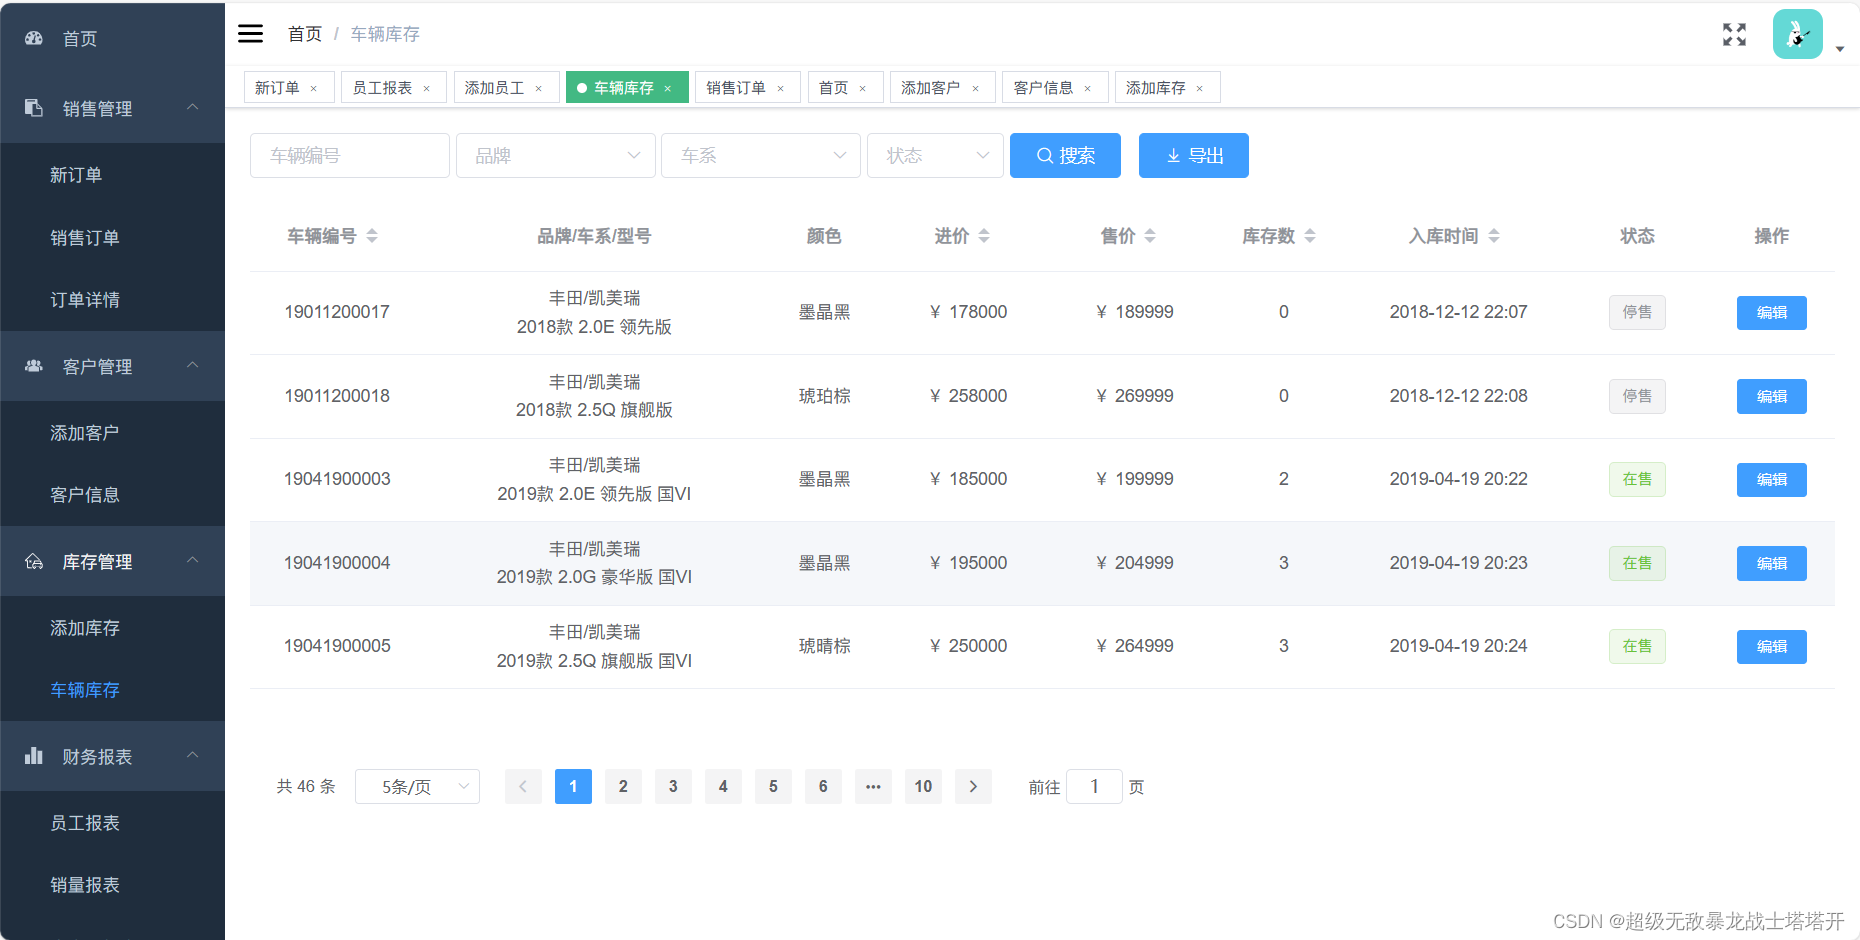Open the user avatar menu
Image resolution: width=1860 pixels, height=940 pixels.
coord(1797,35)
